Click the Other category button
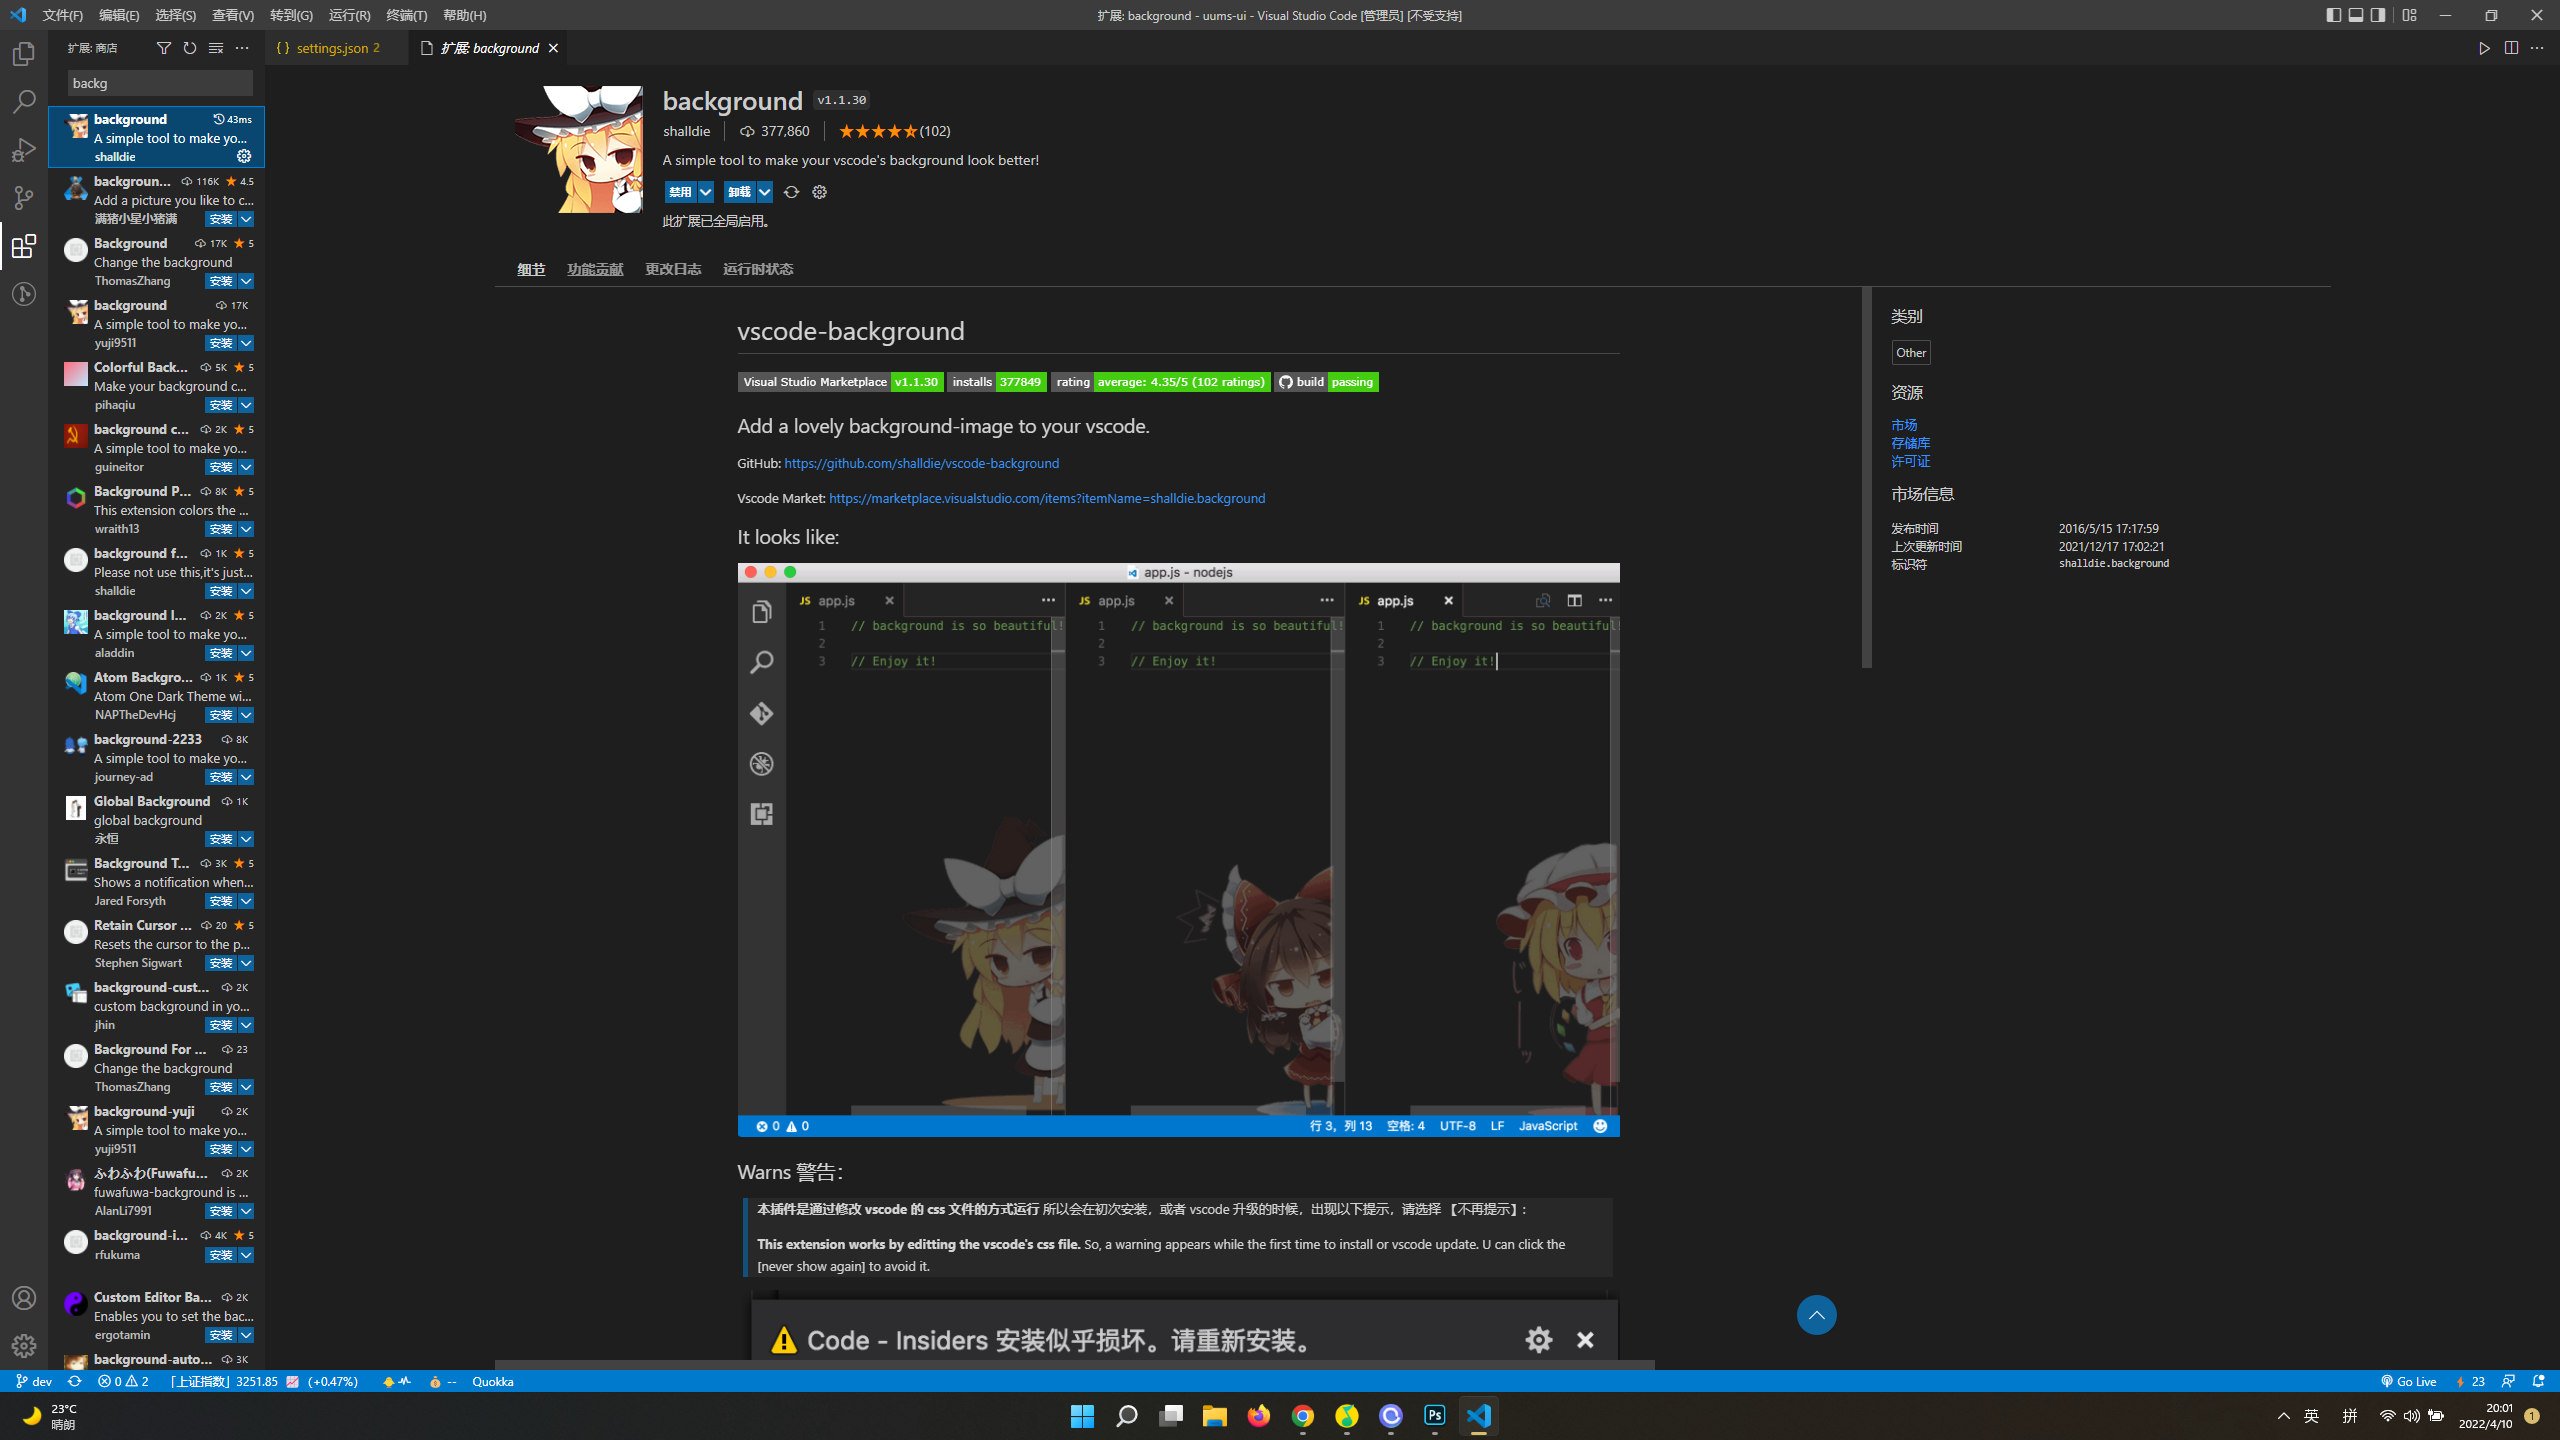The image size is (2560, 1440). 1910,352
